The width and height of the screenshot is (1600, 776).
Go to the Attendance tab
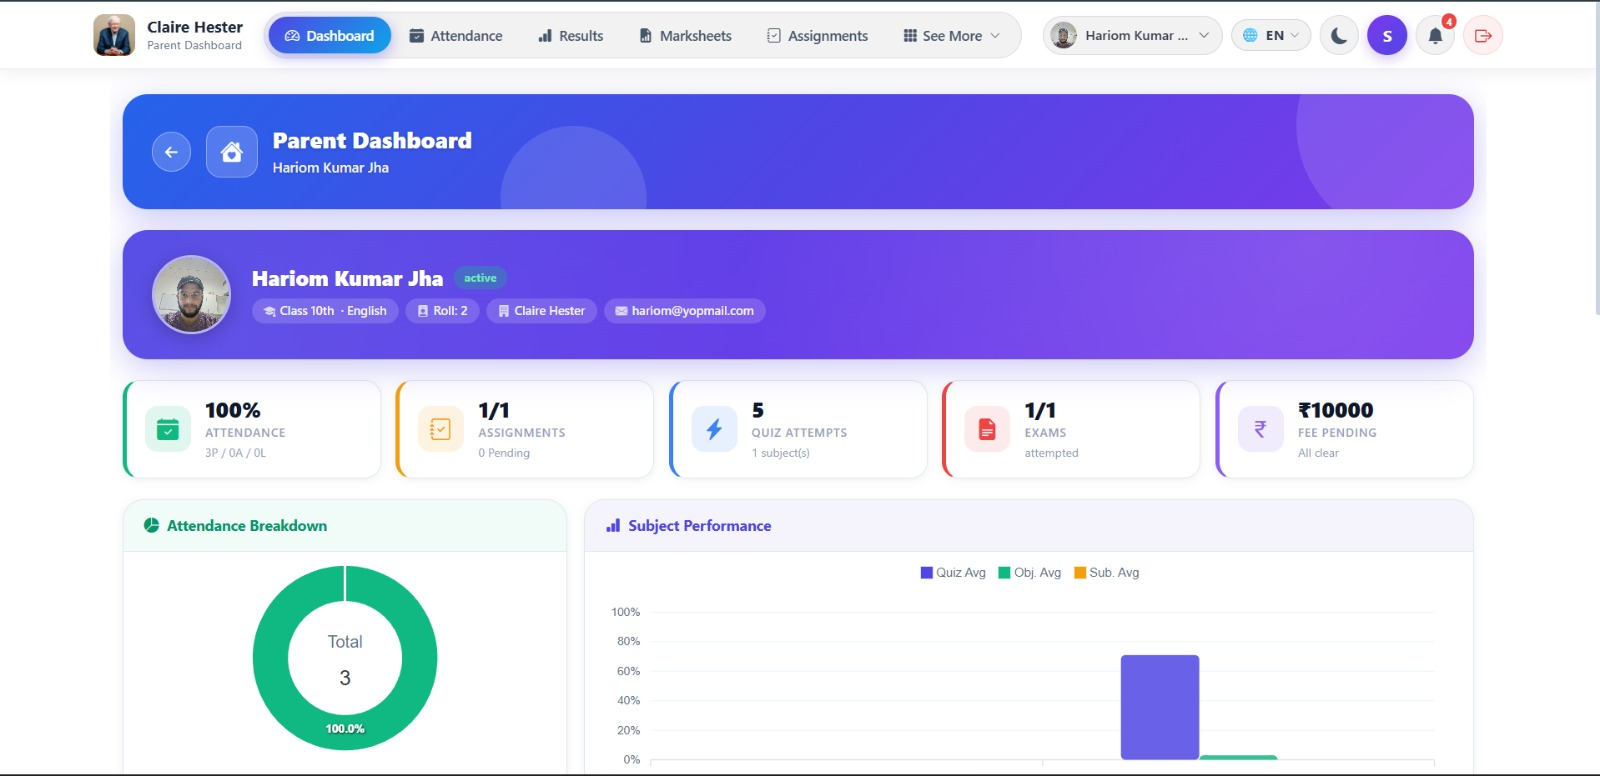pyautogui.click(x=456, y=36)
